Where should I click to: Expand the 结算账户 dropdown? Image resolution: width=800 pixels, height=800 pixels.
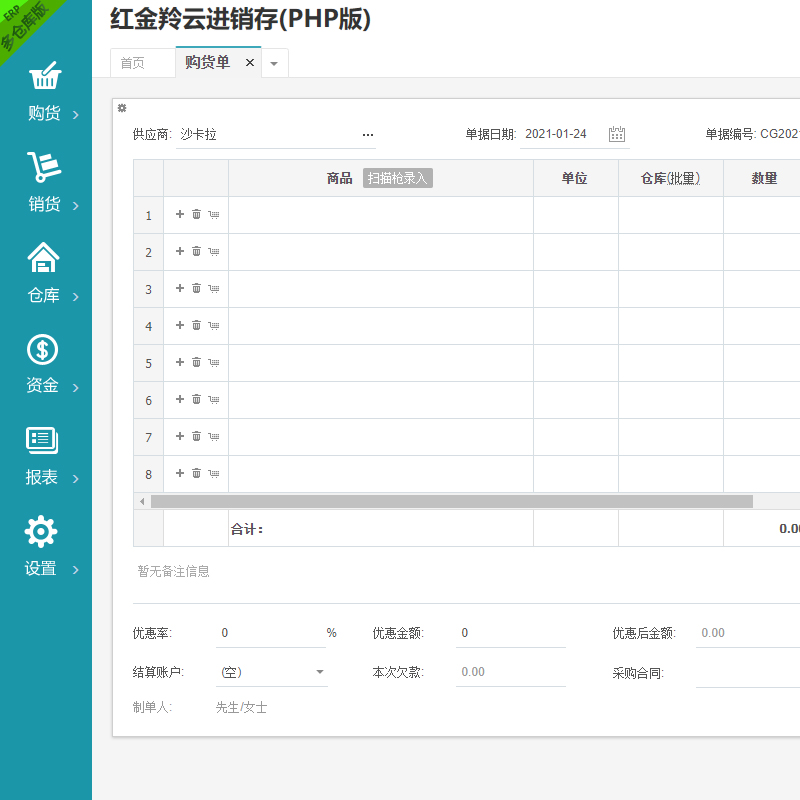[320, 672]
